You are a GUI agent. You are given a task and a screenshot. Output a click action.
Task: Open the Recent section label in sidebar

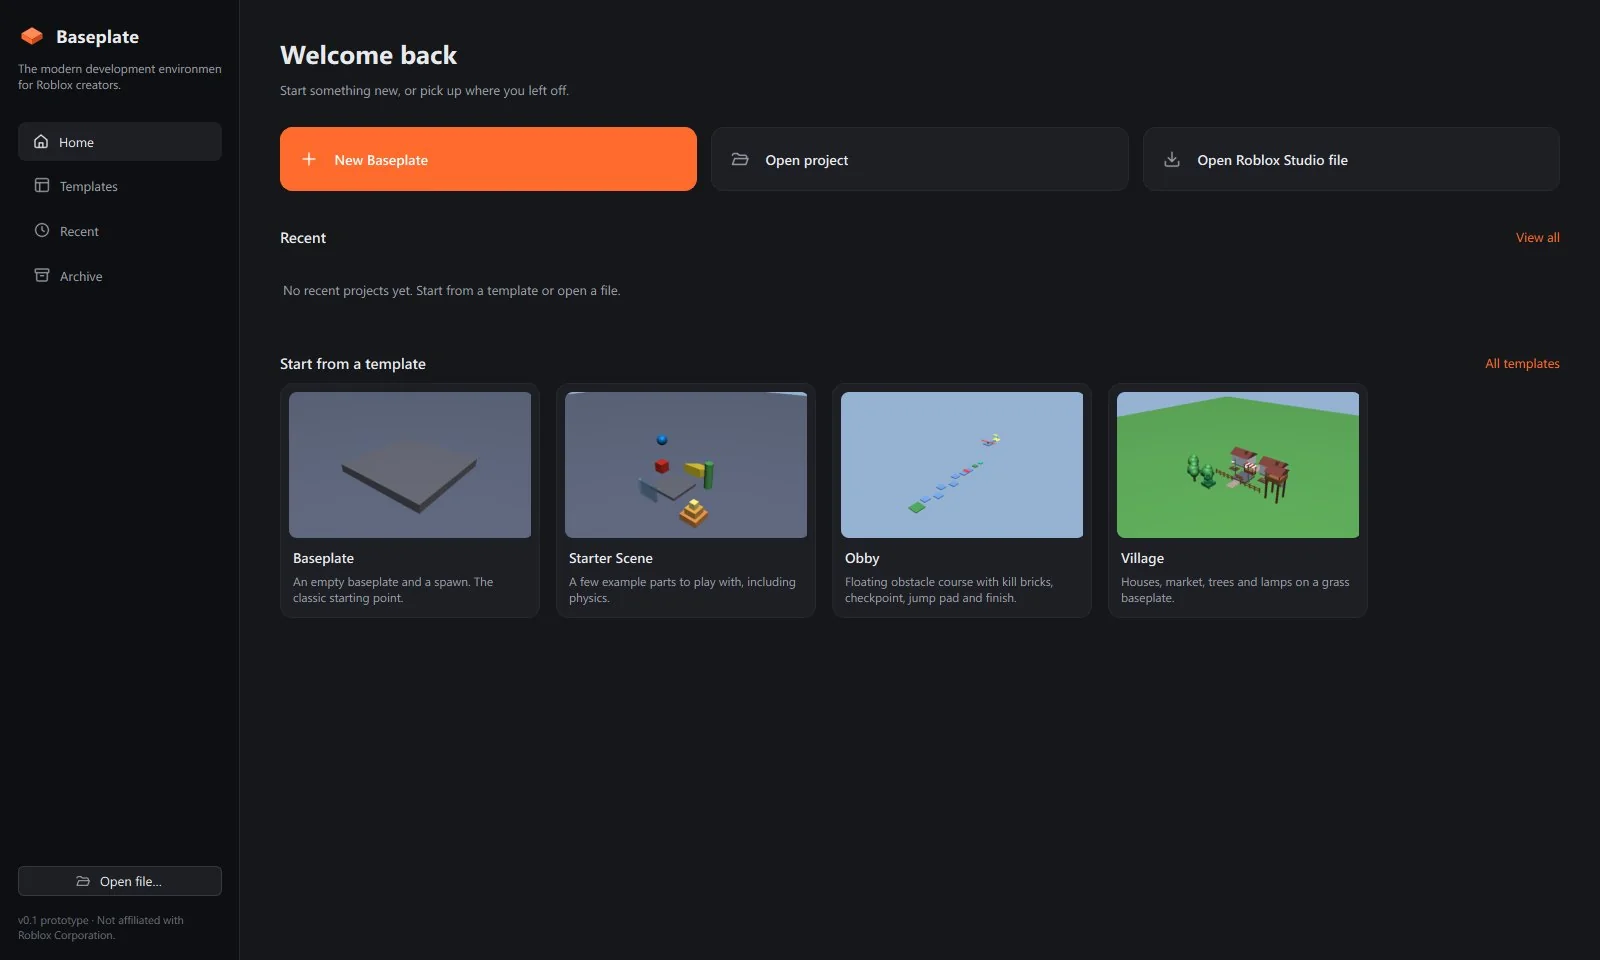[x=79, y=231]
